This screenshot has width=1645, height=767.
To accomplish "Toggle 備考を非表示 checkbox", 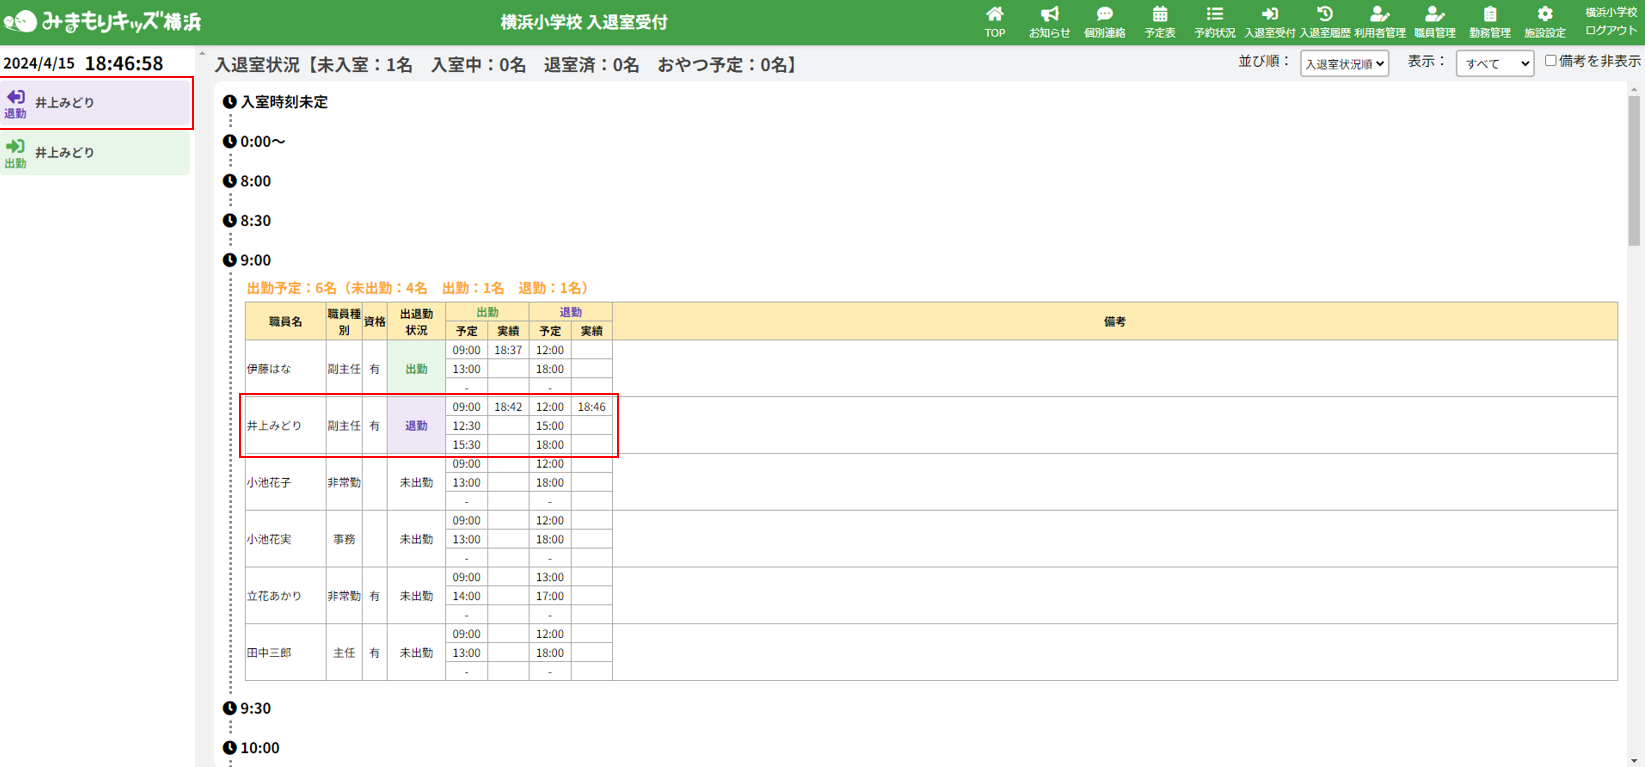I will 1551,61.
